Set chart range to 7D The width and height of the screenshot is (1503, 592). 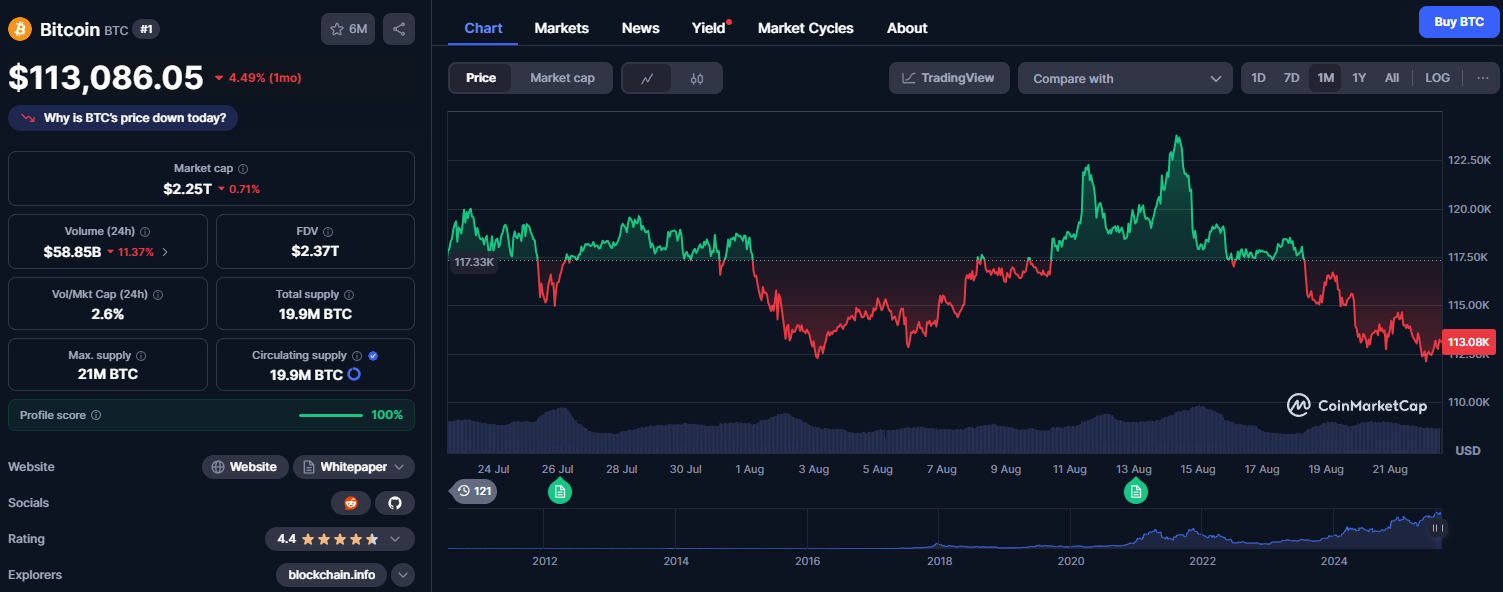point(1291,78)
